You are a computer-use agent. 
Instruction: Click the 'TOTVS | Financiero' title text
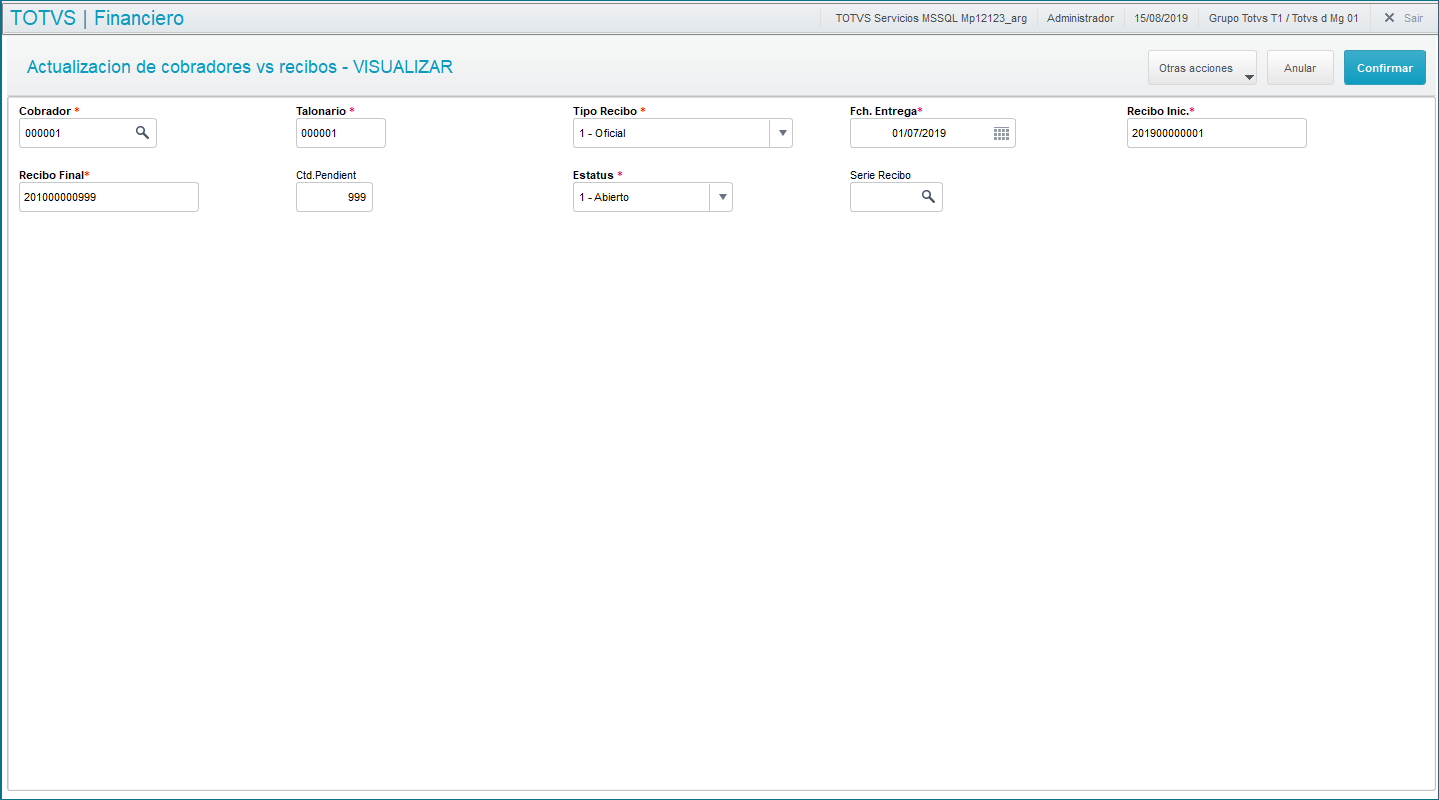(x=97, y=18)
